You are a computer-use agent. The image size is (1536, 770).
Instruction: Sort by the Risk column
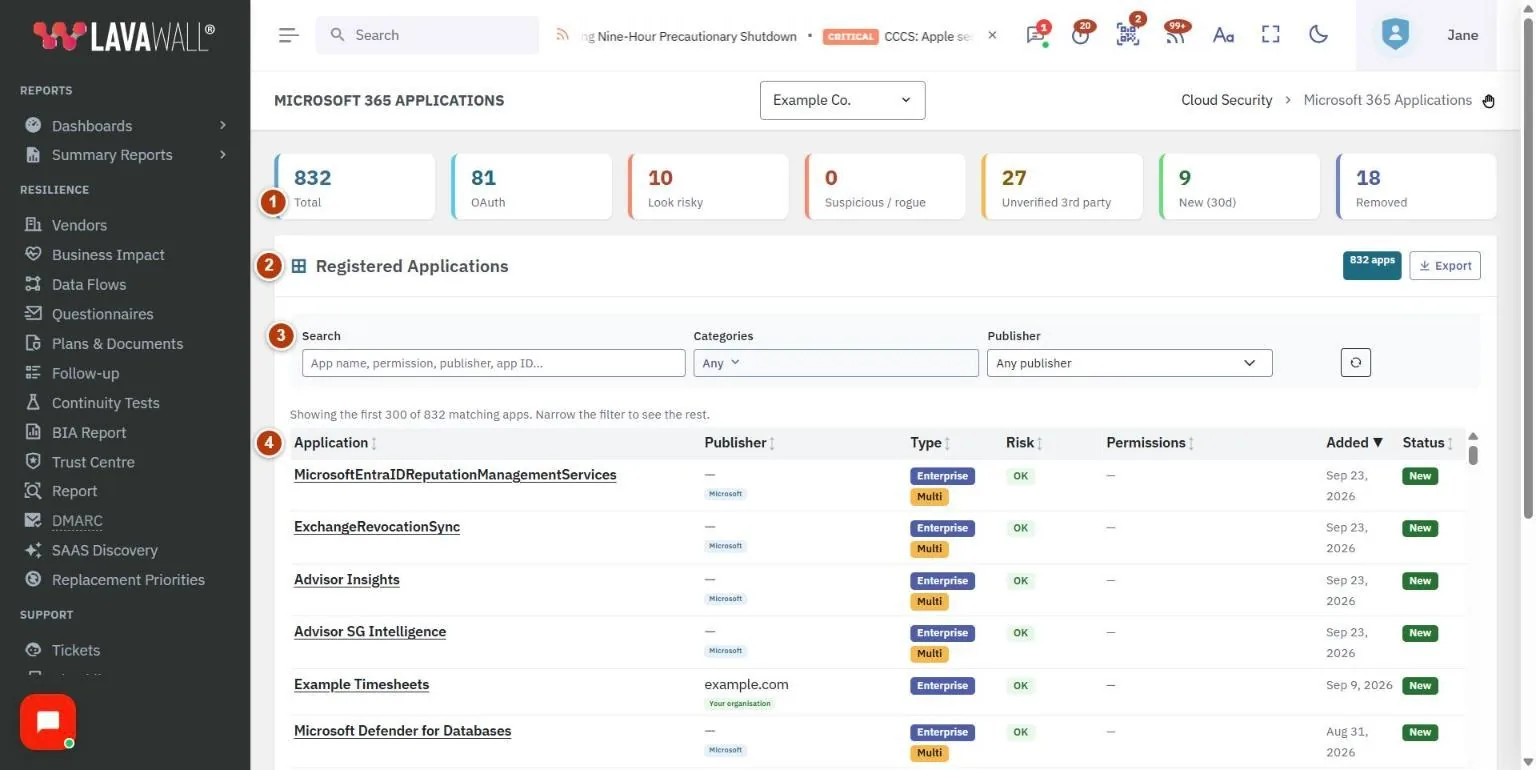(1025, 443)
